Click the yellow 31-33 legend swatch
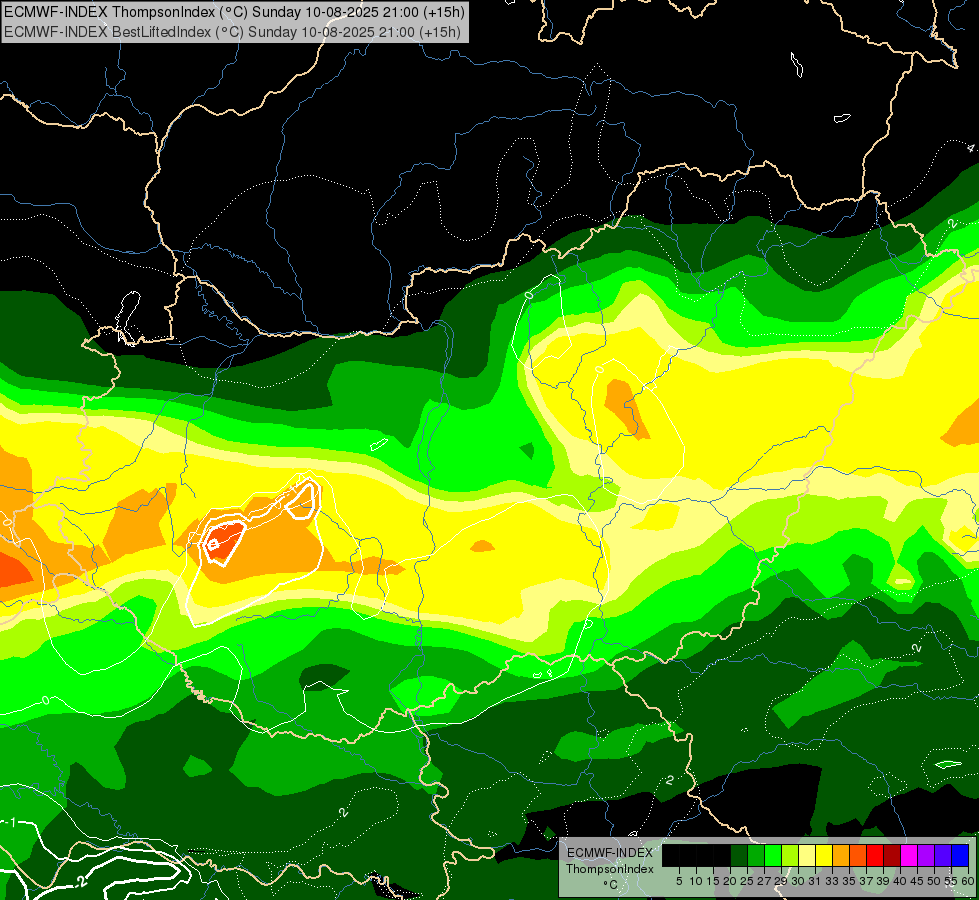This screenshot has width=979, height=900. 824,855
